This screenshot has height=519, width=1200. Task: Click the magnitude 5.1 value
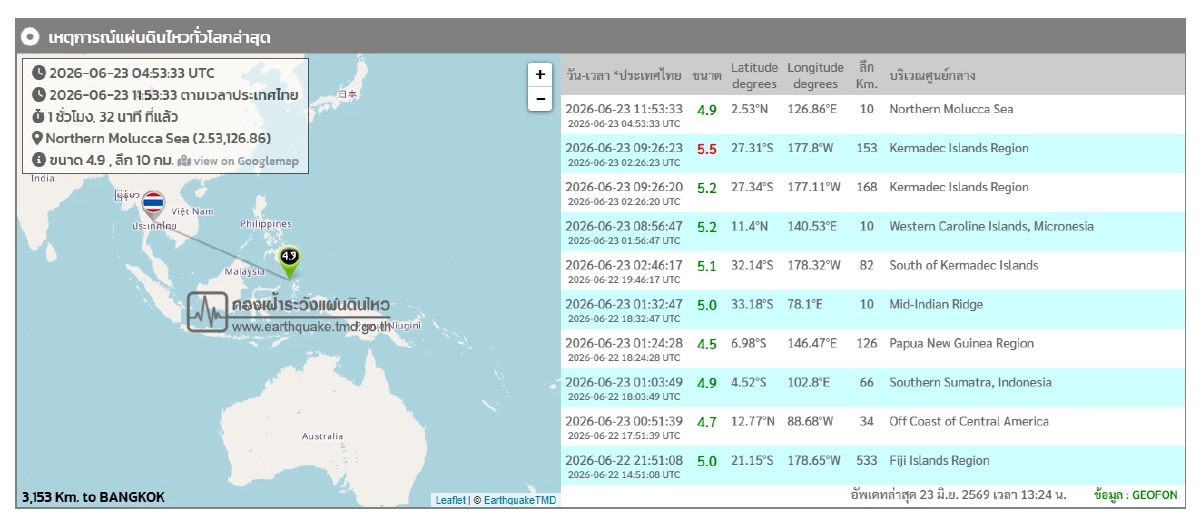[x=707, y=266]
